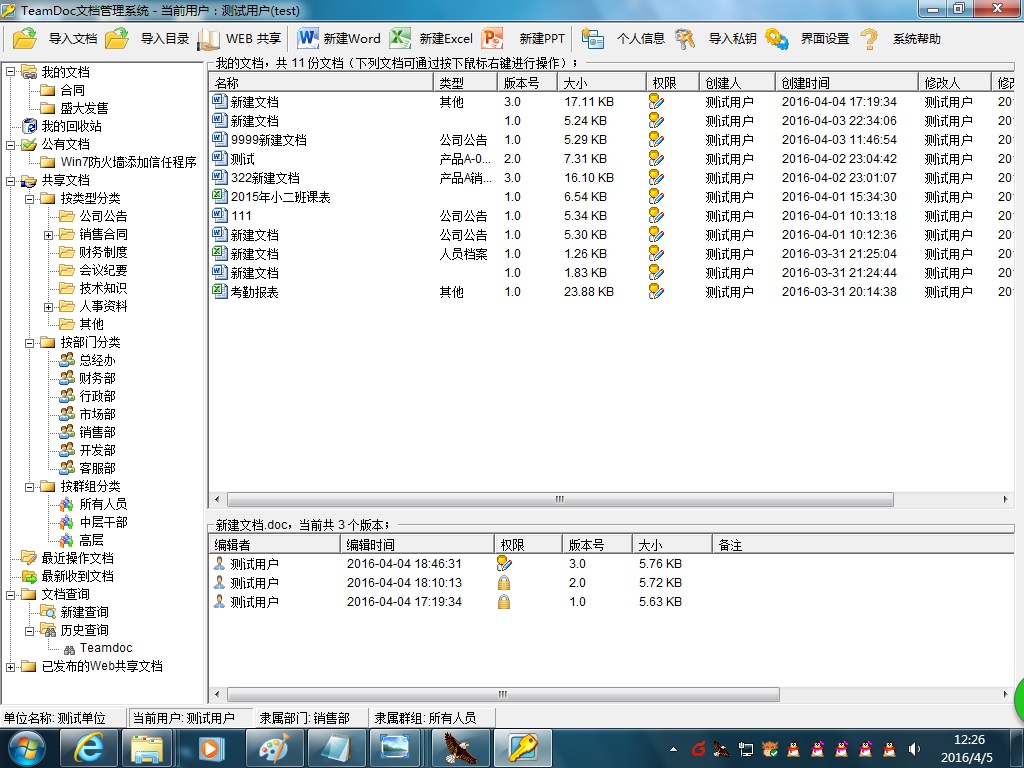Create a new Word document via 新建Word
The width and height of the screenshot is (1024, 768).
339,39
